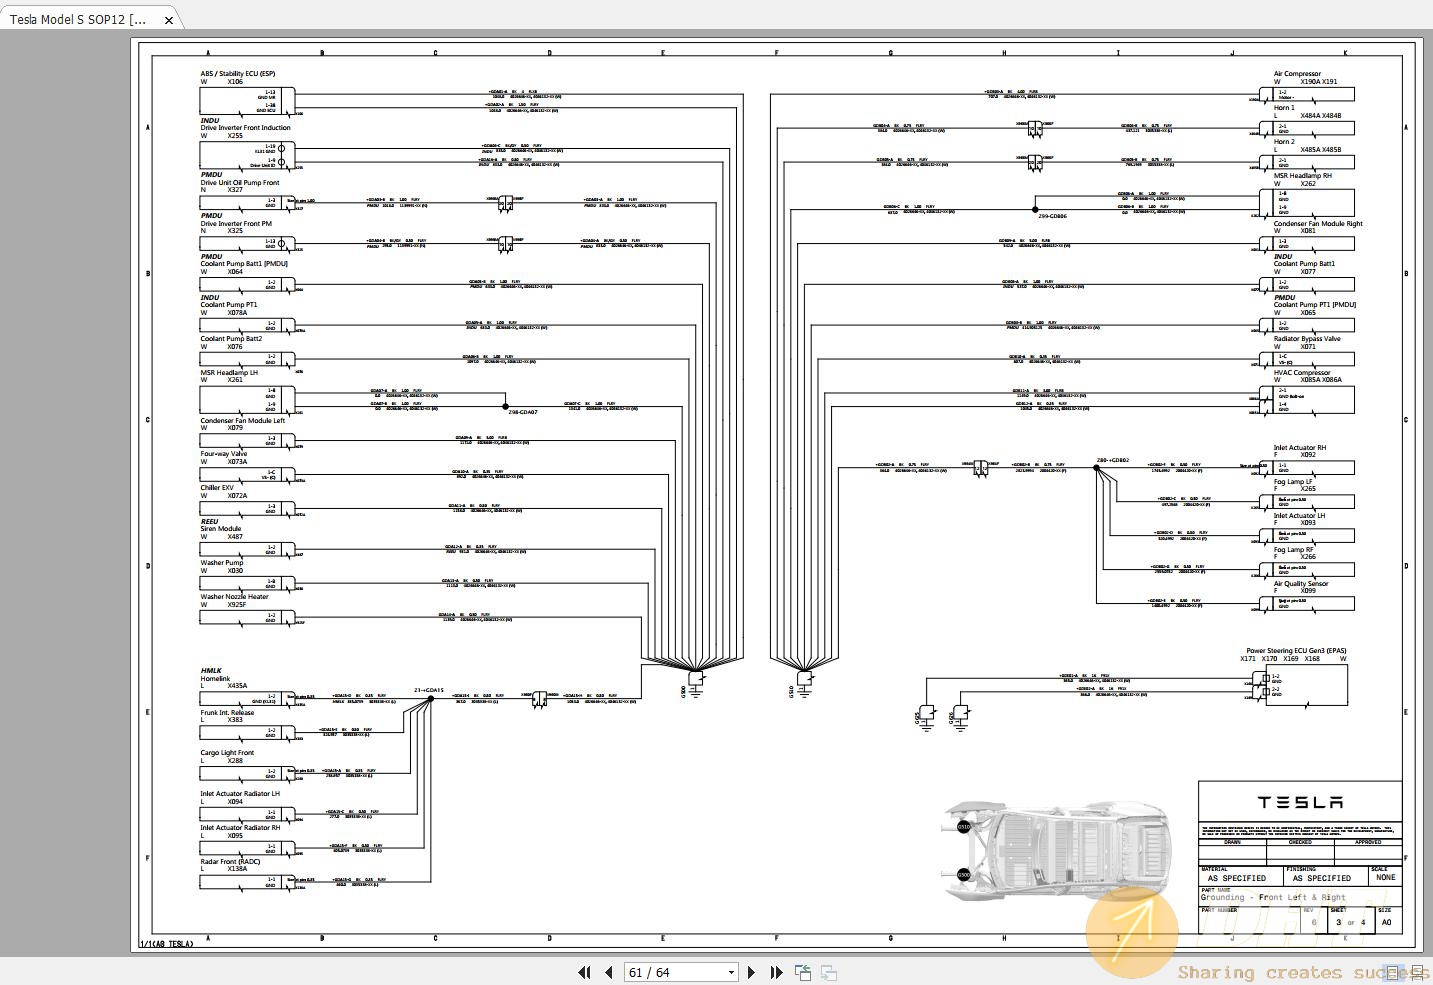
Task: Click the Chiller EXV label
Action: pos(217,488)
